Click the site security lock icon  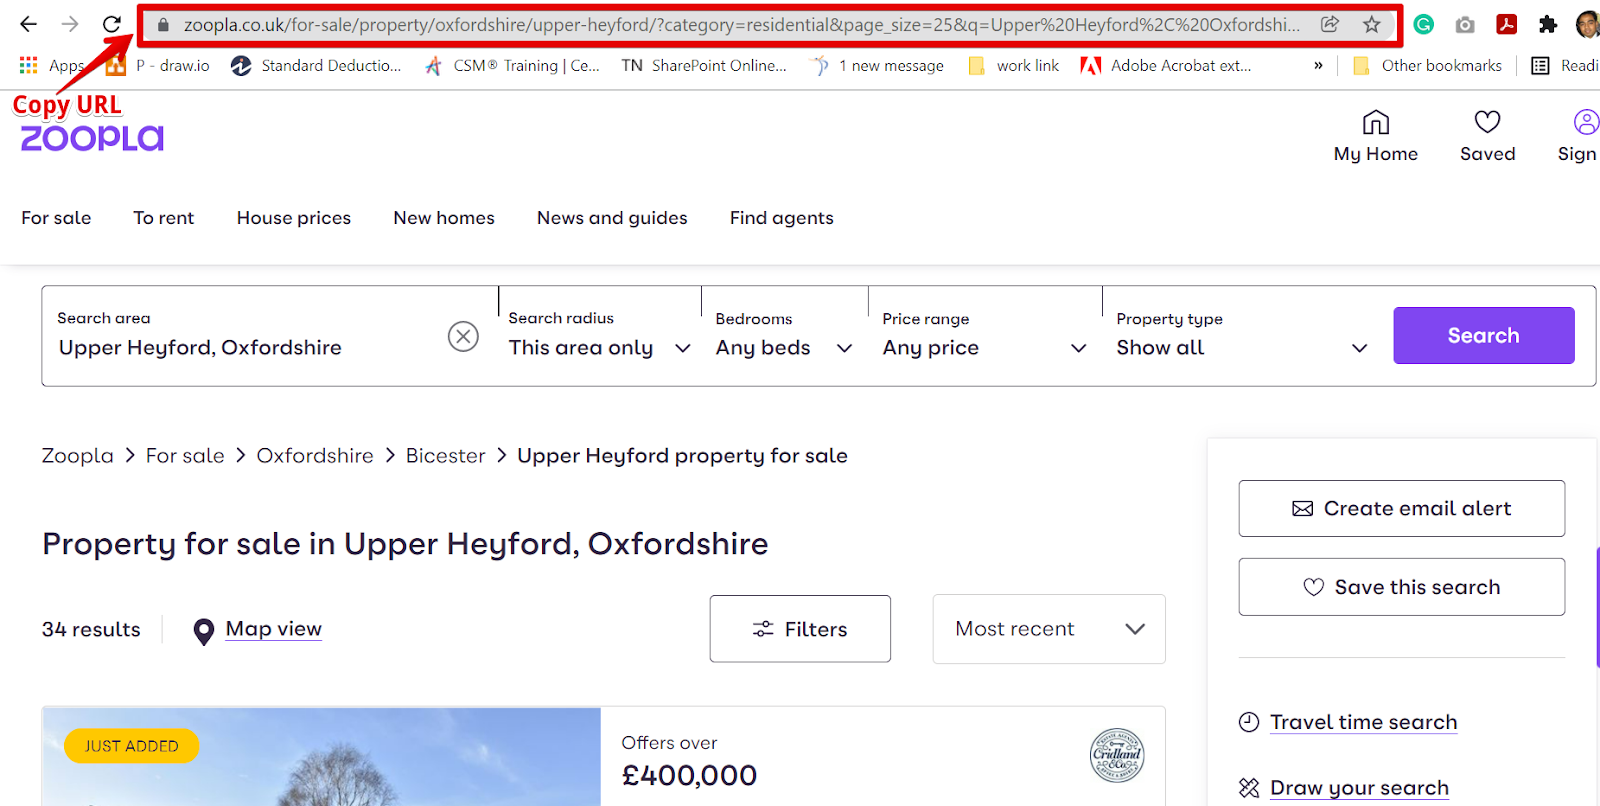pyautogui.click(x=163, y=25)
